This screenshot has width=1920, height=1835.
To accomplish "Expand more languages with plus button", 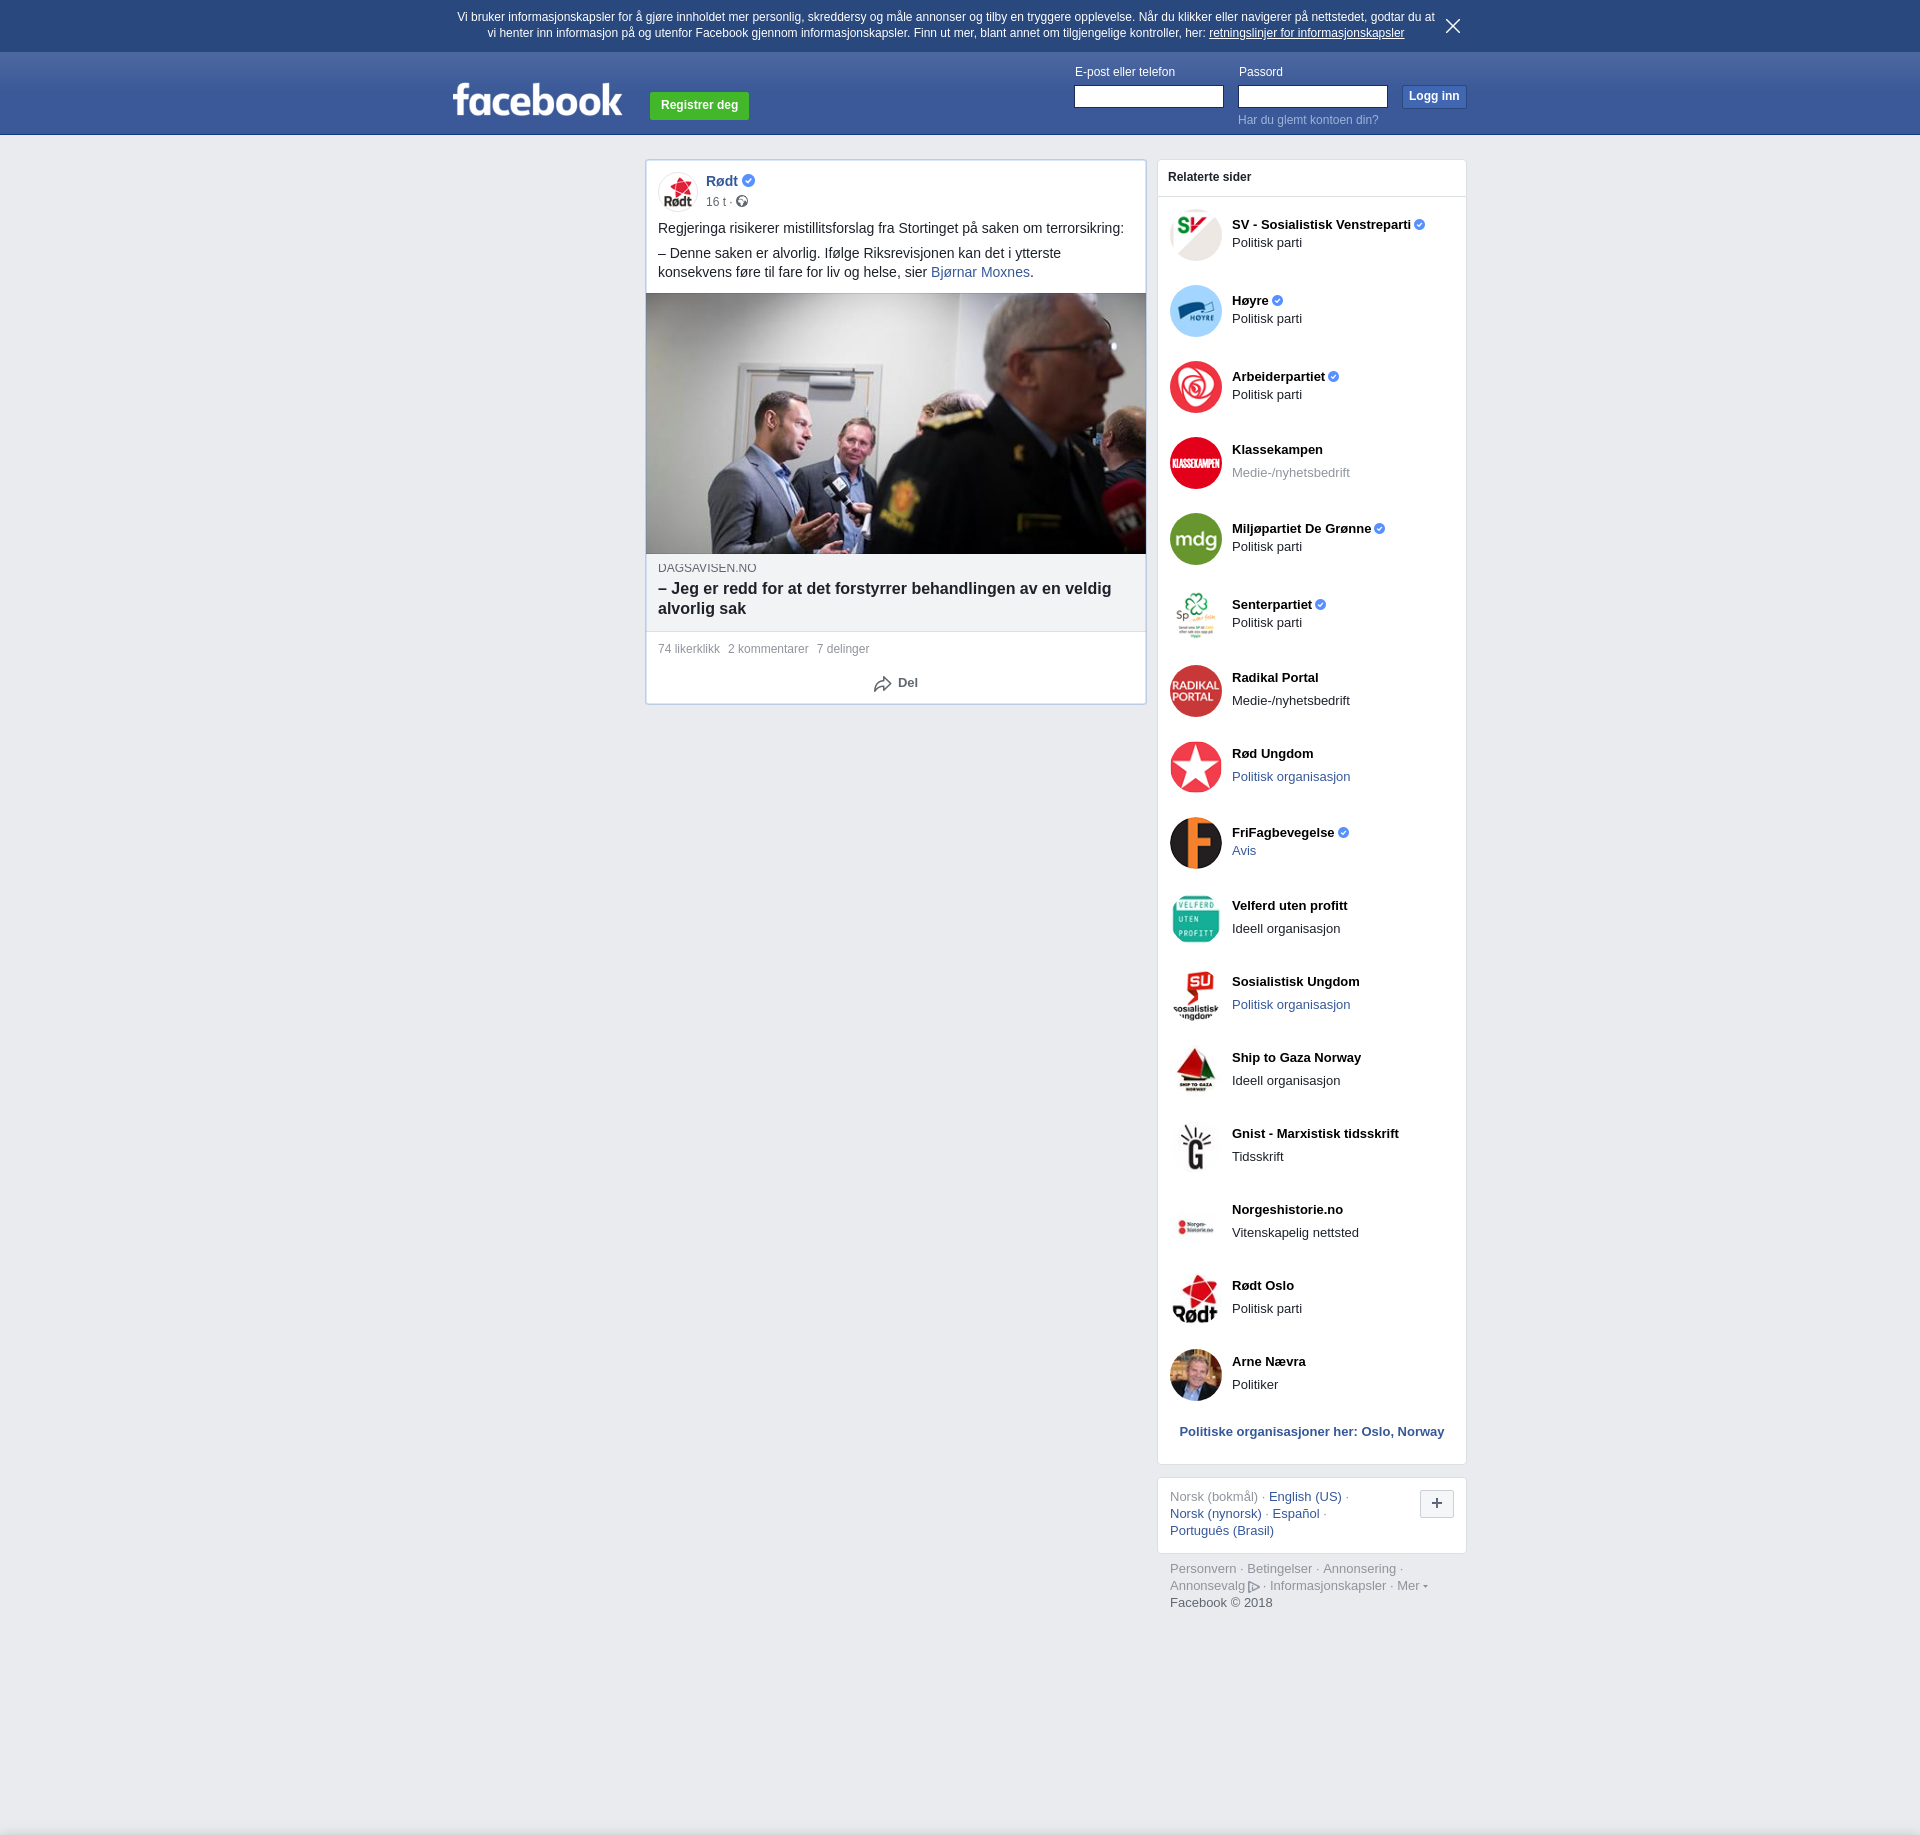I will click(1437, 1503).
